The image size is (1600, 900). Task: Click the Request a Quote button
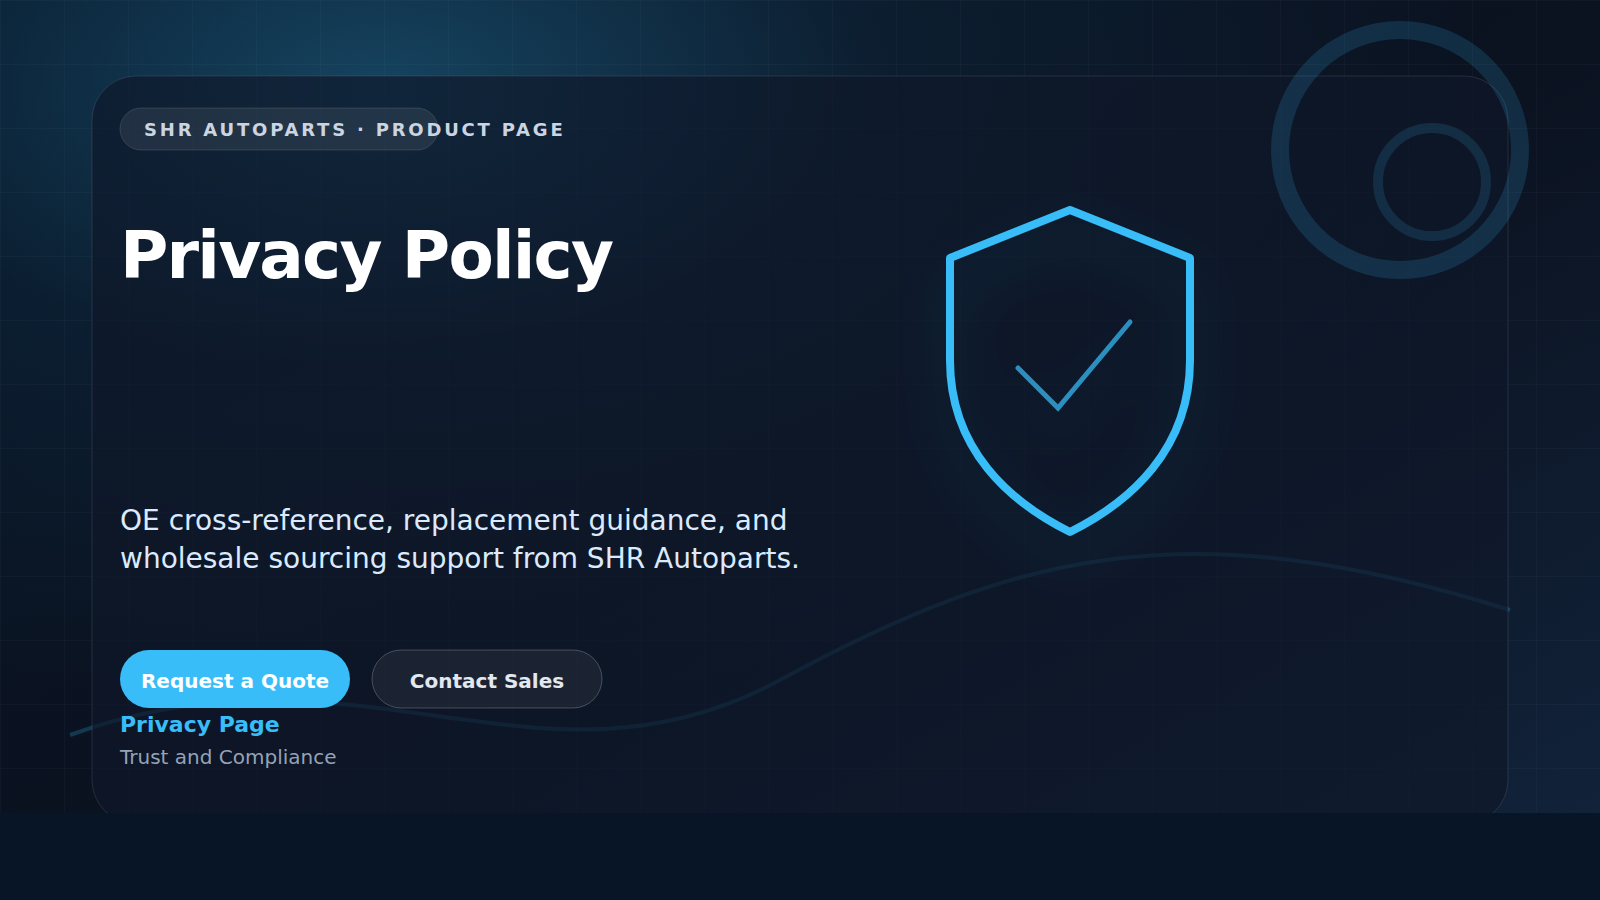point(235,679)
